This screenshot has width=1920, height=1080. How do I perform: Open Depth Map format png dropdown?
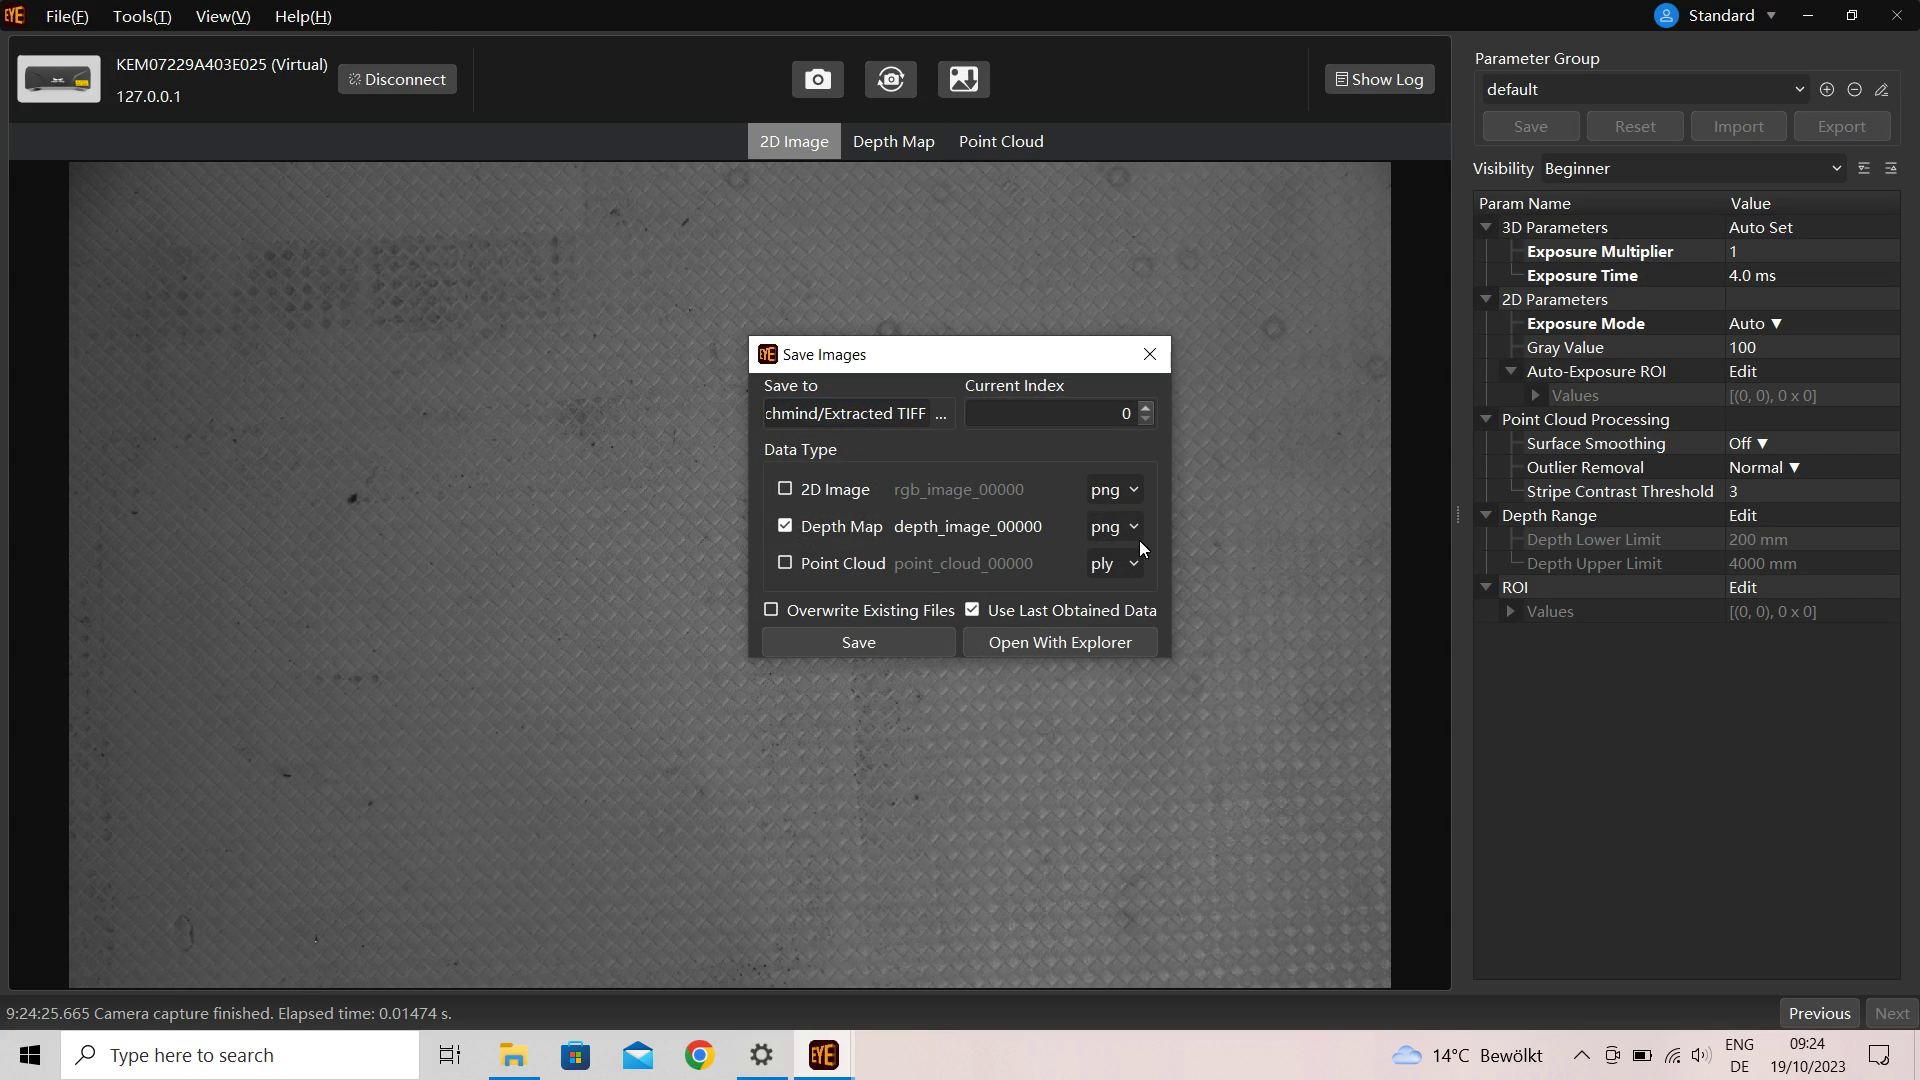(1114, 527)
